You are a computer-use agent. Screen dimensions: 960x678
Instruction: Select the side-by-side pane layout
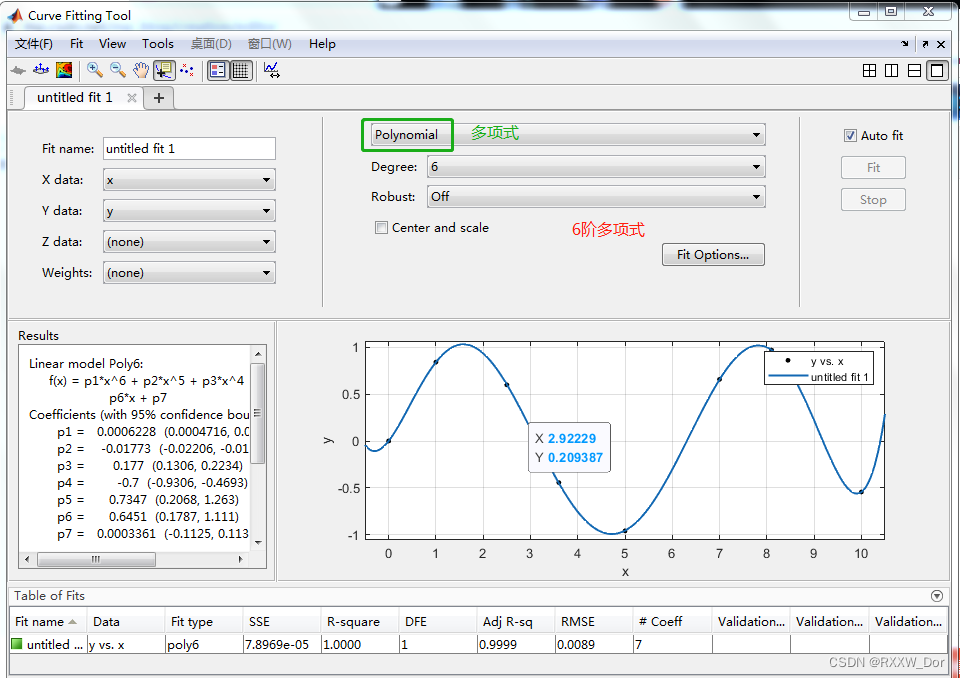pyautogui.click(x=889, y=70)
